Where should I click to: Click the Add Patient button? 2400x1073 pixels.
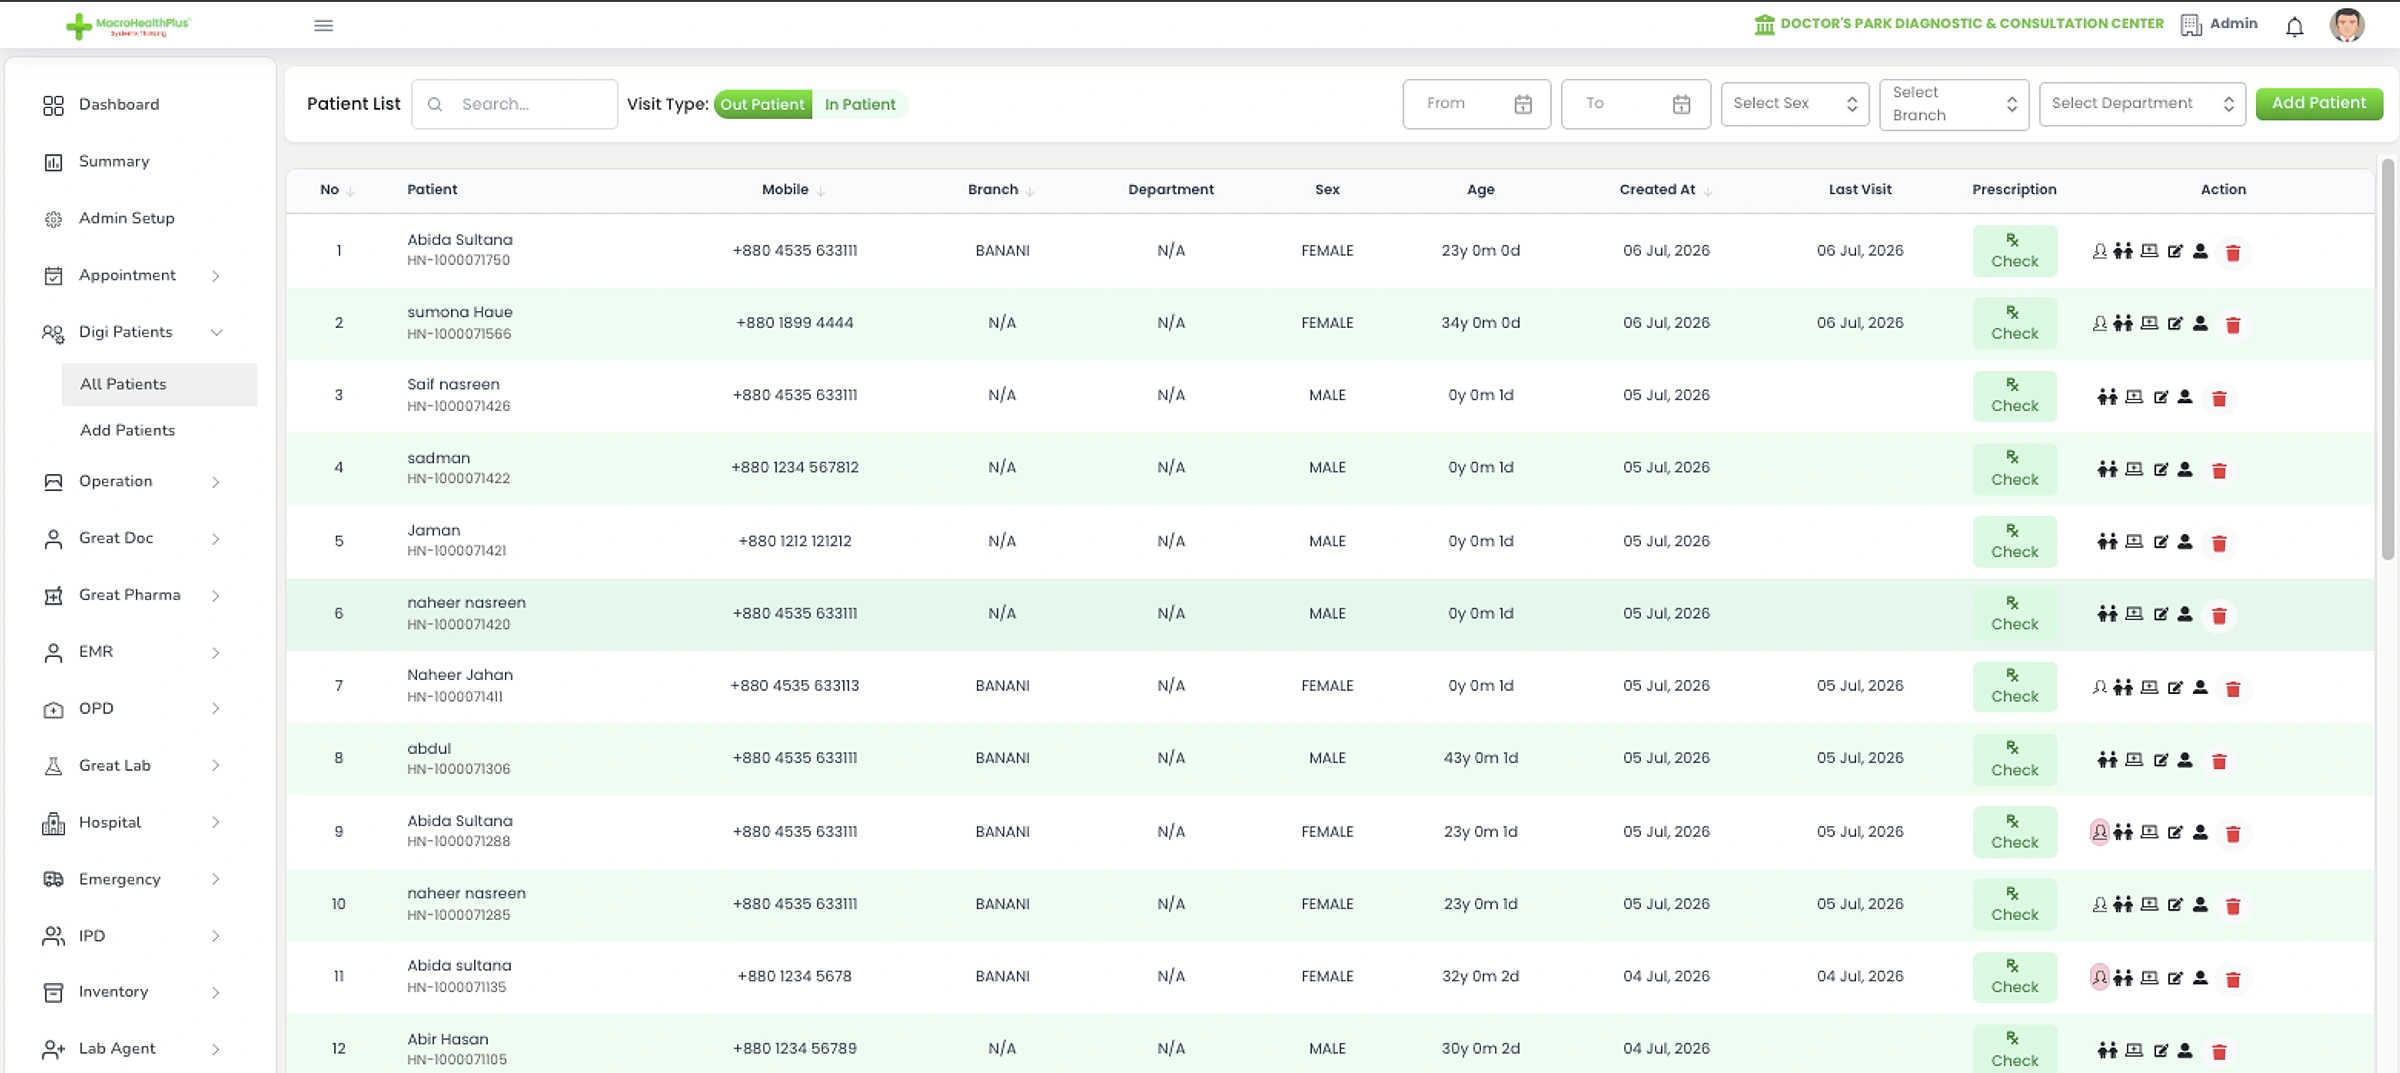click(2318, 103)
